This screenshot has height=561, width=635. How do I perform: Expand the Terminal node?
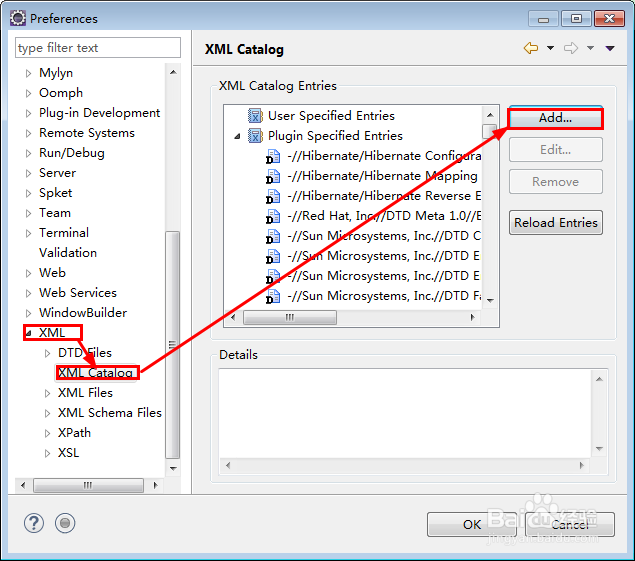(28, 233)
